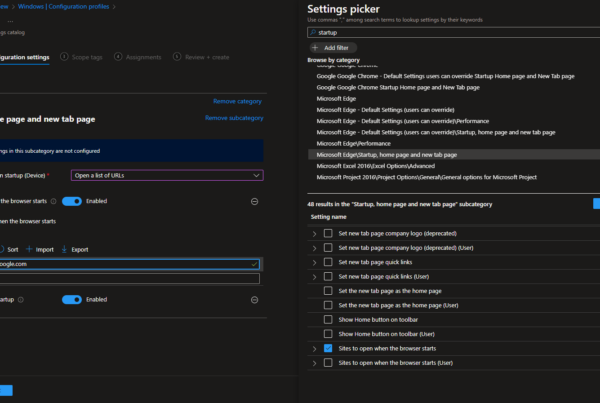Click Remove subcategory link
This screenshot has width=600, height=403.
click(234, 118)
